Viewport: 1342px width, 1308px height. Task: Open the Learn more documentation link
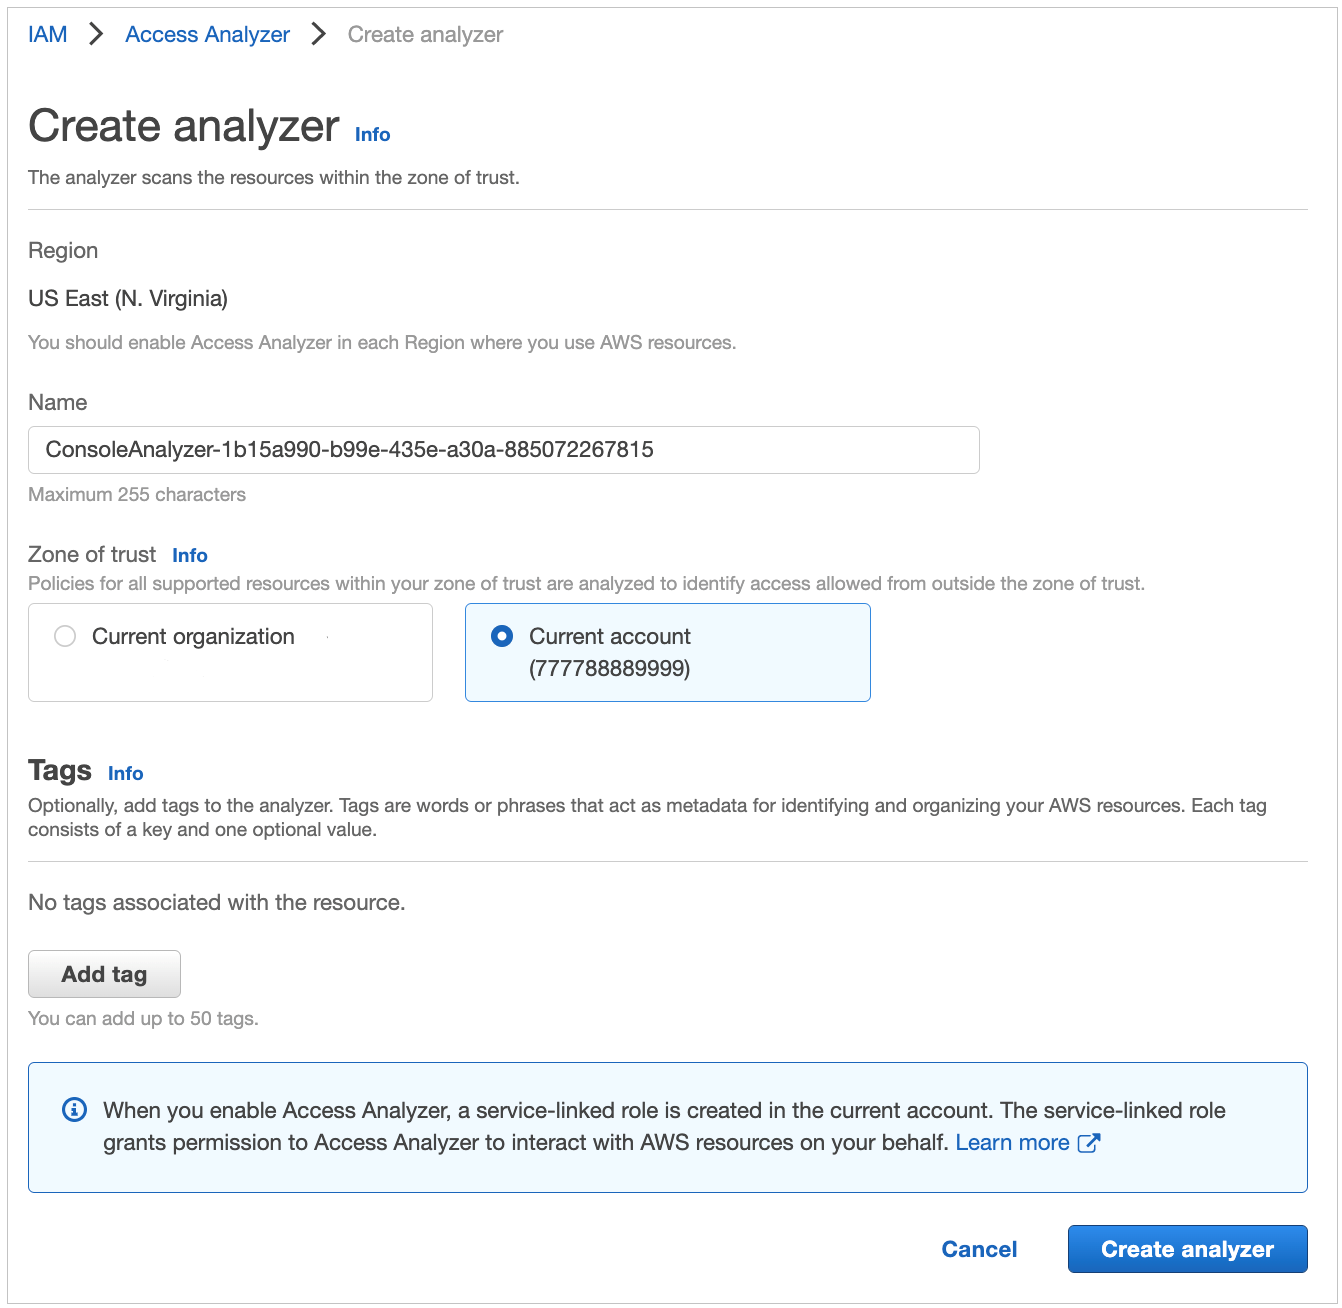(x=1012, y=1142)
